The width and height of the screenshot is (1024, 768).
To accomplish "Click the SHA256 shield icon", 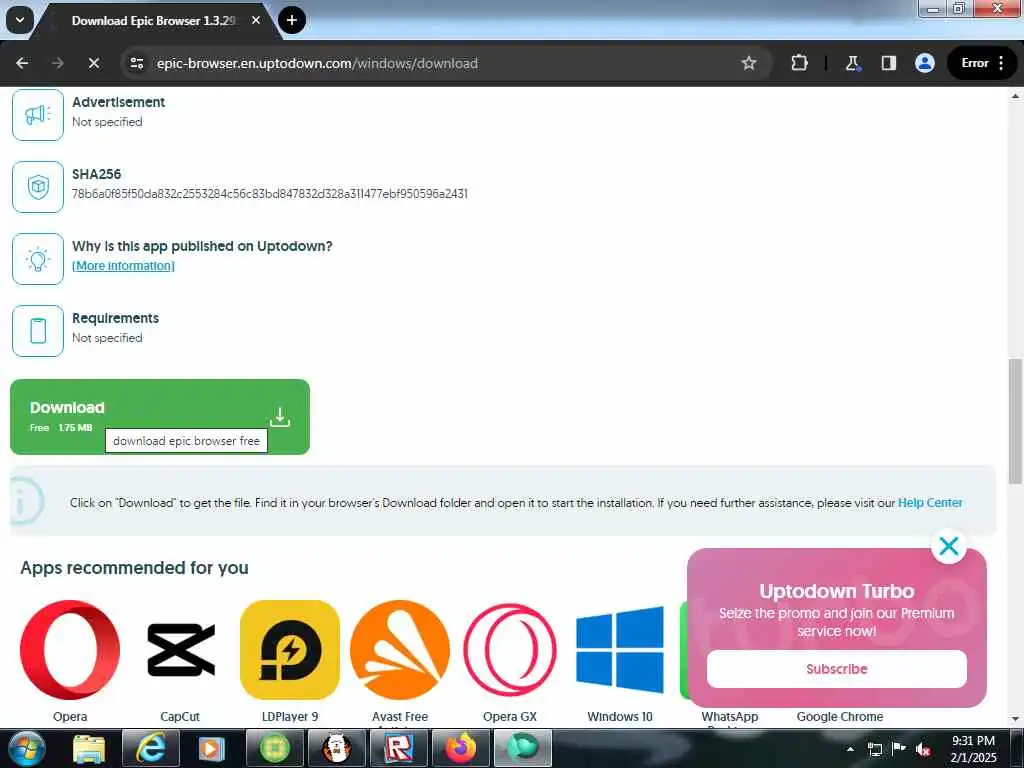I will click(x=38, y=187).
